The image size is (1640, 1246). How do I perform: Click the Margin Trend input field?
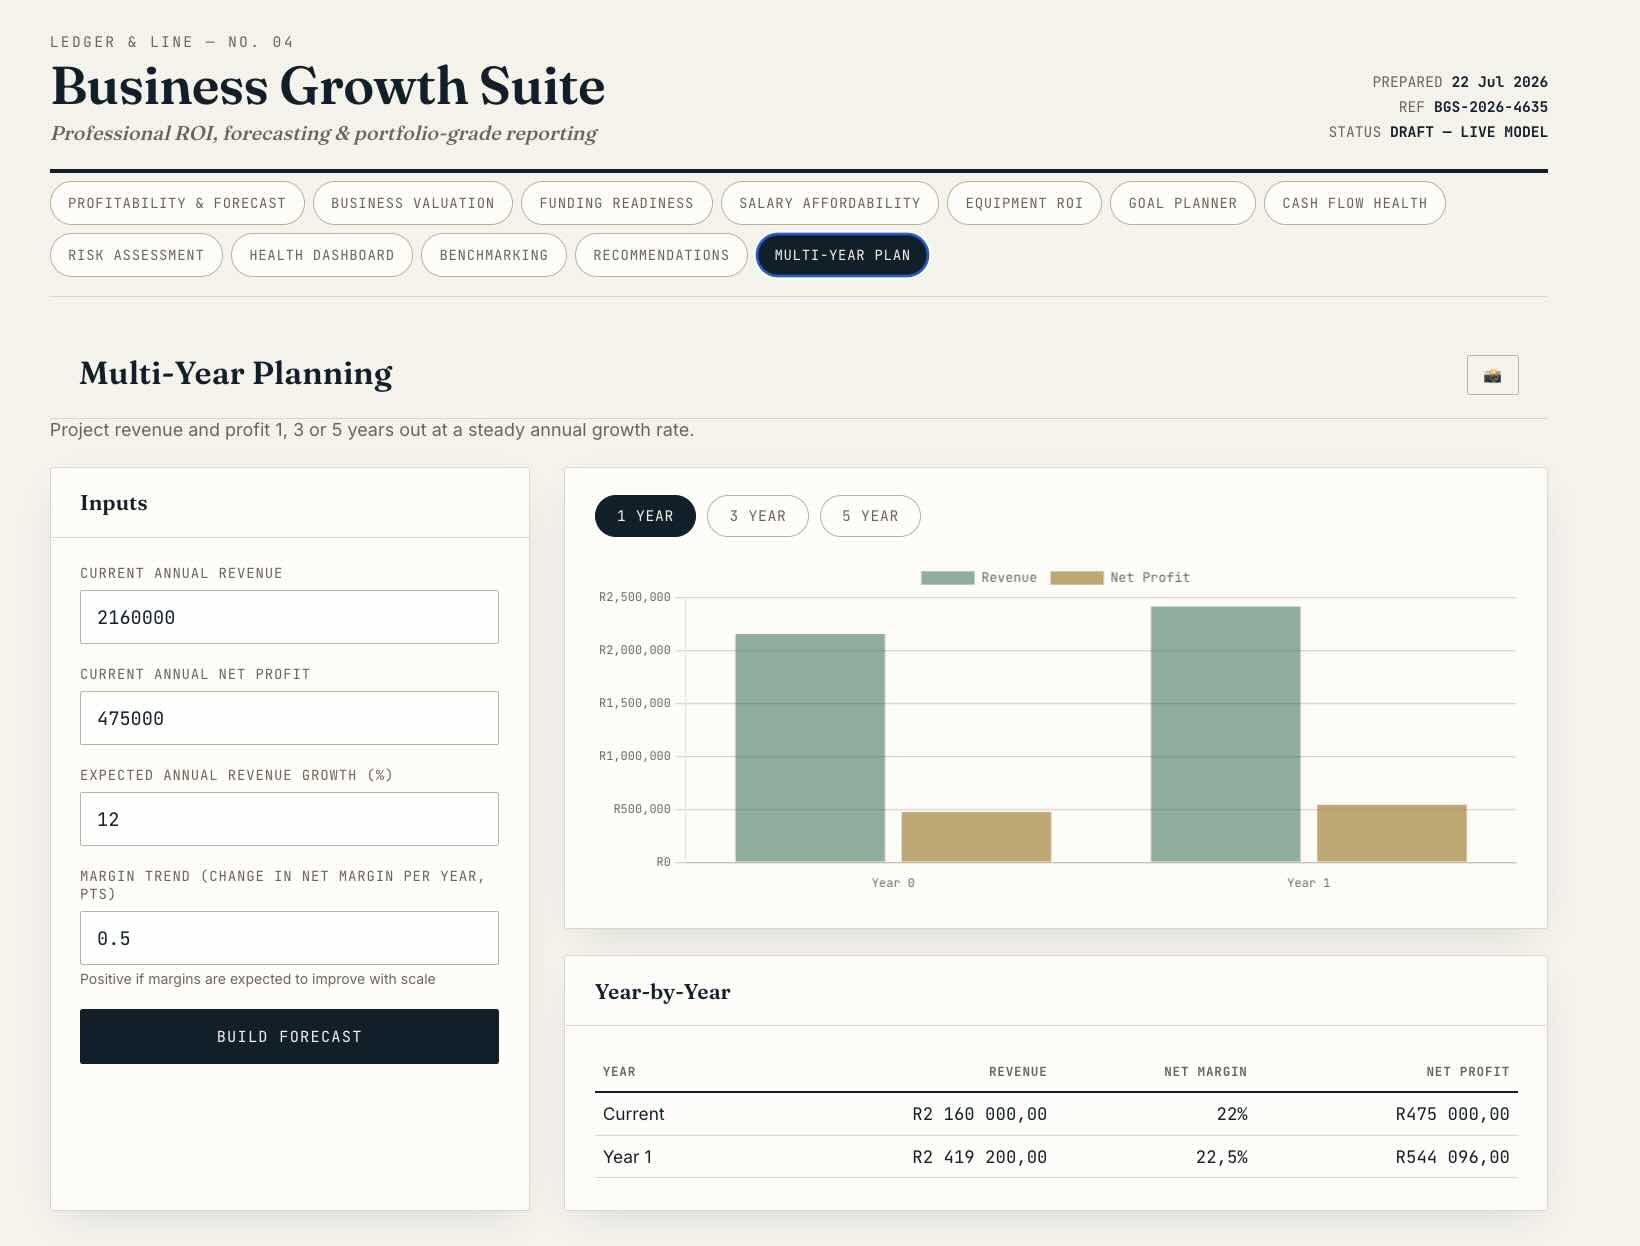pos(289,938)
